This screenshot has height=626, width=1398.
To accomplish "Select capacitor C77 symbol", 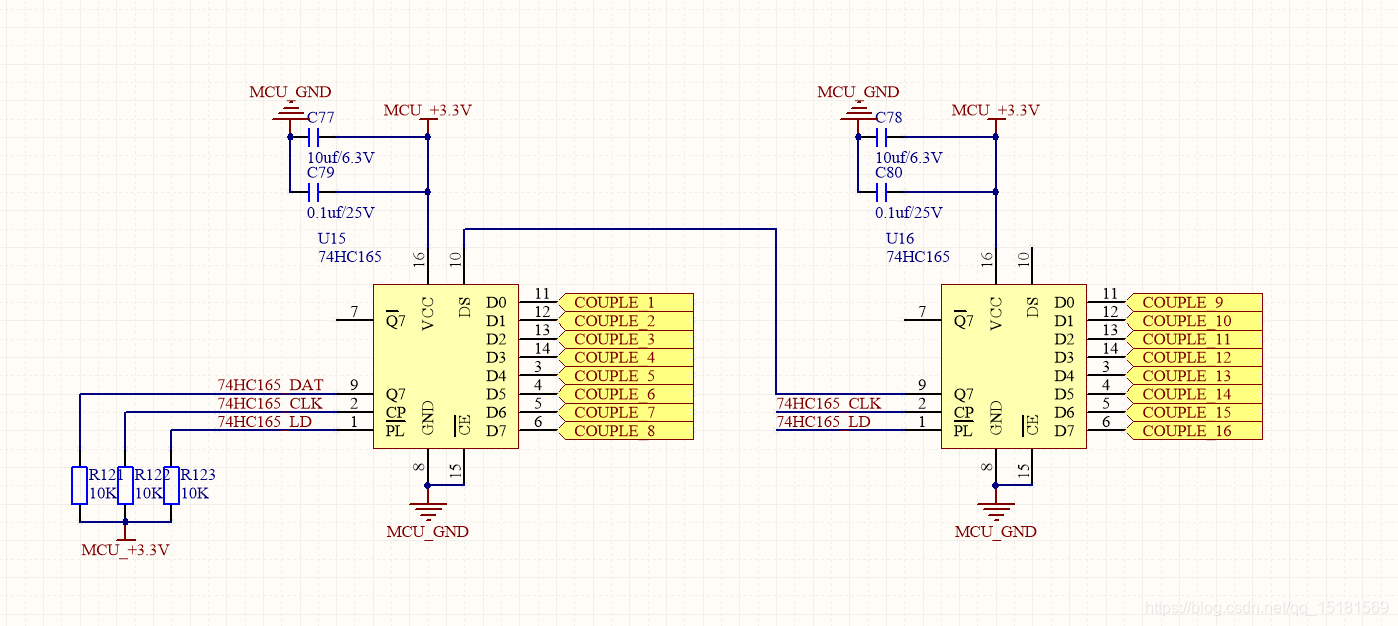I will 313,137.
